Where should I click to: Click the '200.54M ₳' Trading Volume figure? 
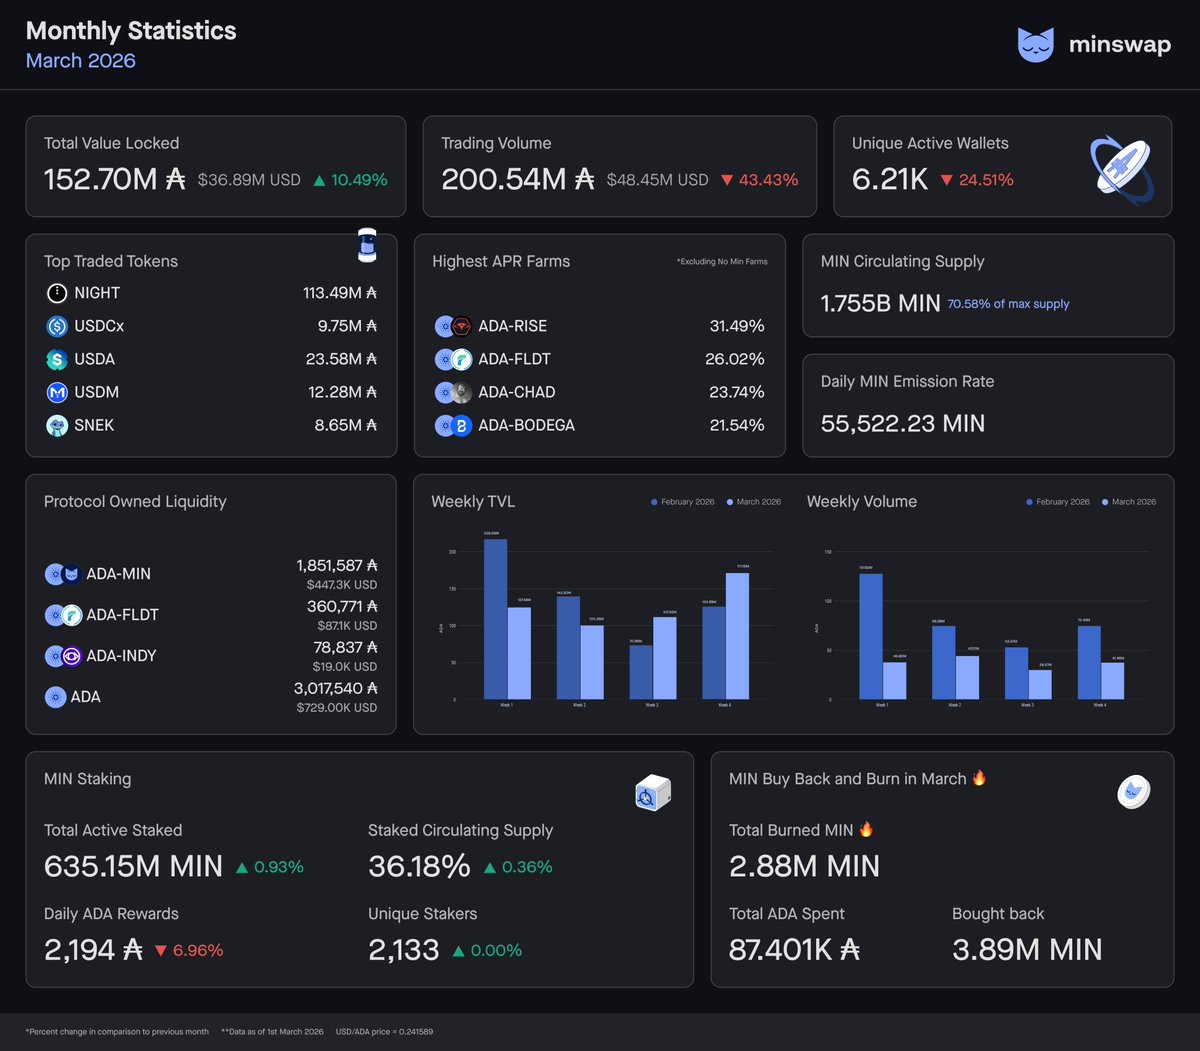pos(518,179)
